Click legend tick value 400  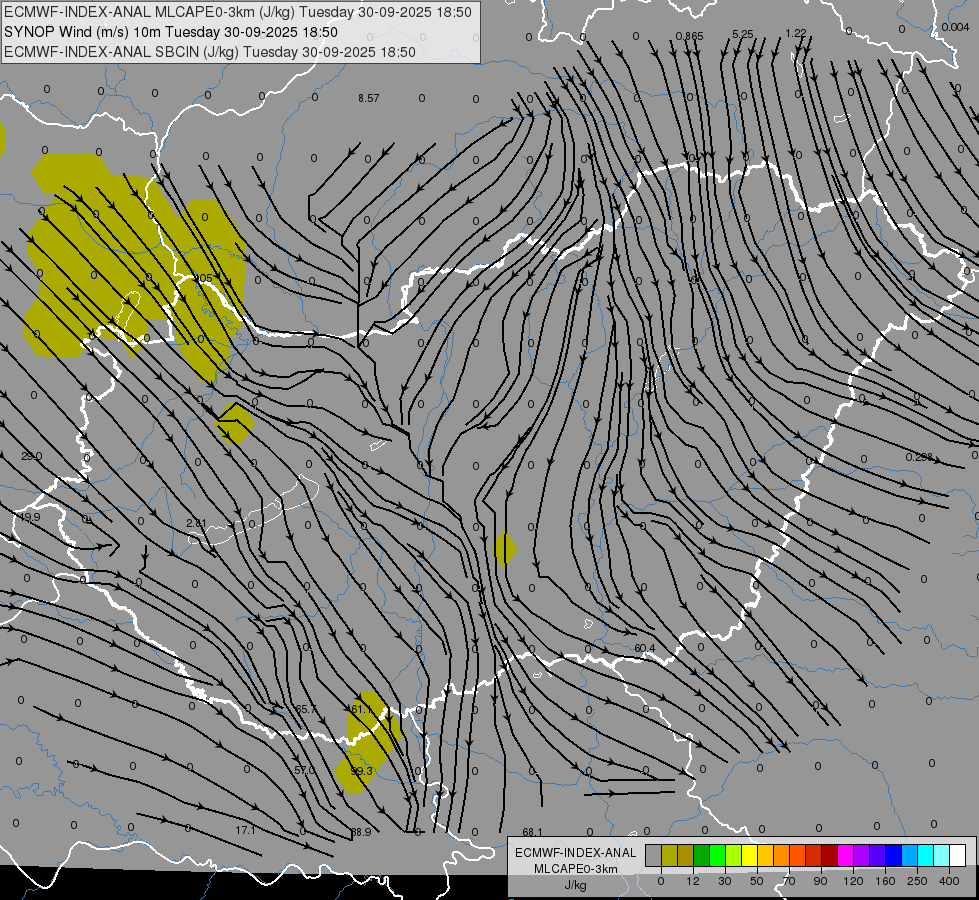(949, 881)
